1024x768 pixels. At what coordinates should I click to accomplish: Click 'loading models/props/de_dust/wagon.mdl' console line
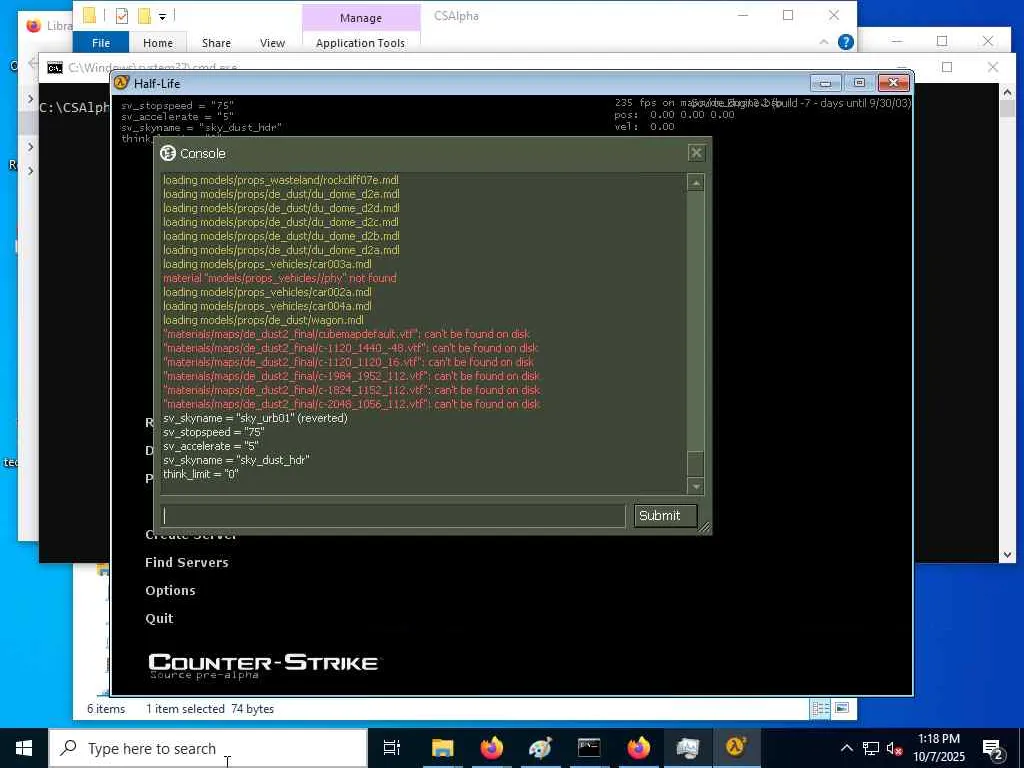tap(263, 320)
